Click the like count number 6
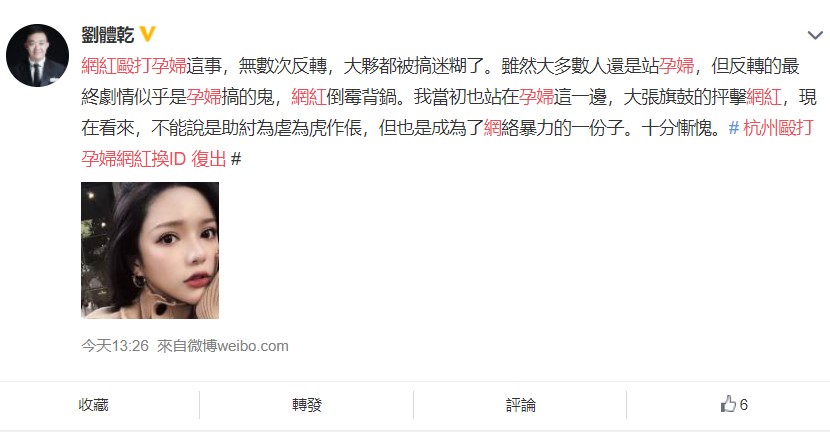This screenshot has height=432, width=830. point(744,404)
